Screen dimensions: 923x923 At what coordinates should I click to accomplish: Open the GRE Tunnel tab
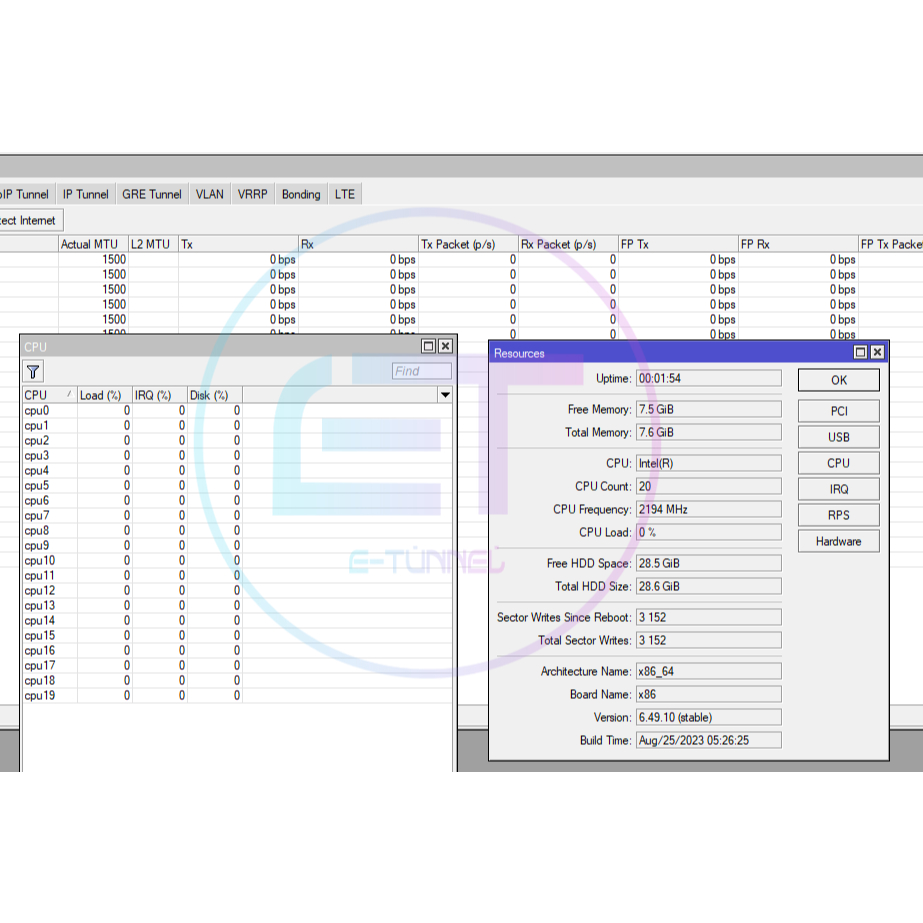point(152,194)
